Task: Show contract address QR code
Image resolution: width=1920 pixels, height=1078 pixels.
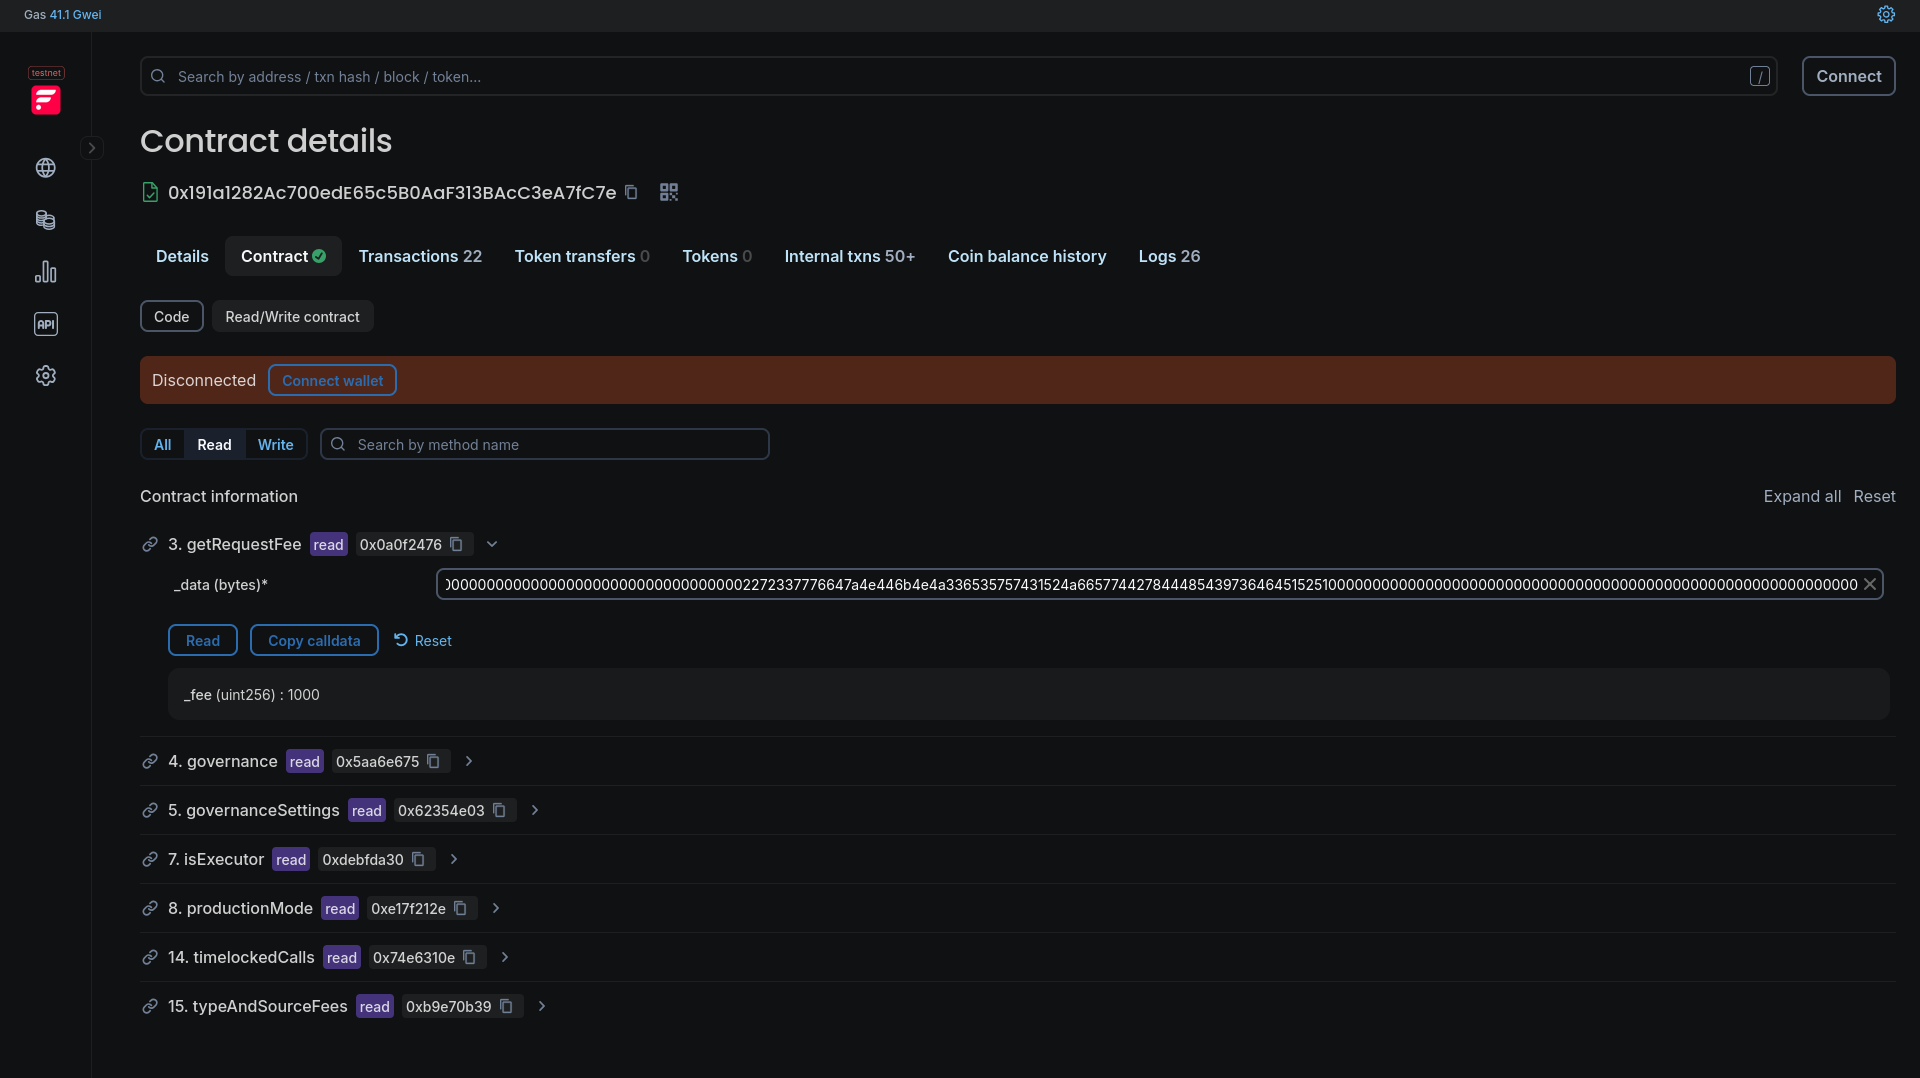Action: coord(668,191)
